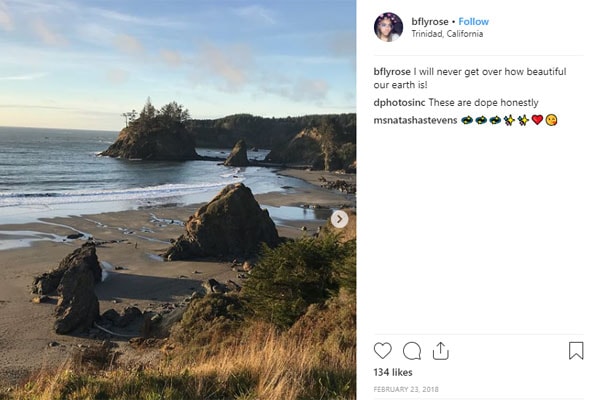Save the post with the bookmark icon
Screen dimensions: 600x400
pyautogui.click(x=576, y=351)
